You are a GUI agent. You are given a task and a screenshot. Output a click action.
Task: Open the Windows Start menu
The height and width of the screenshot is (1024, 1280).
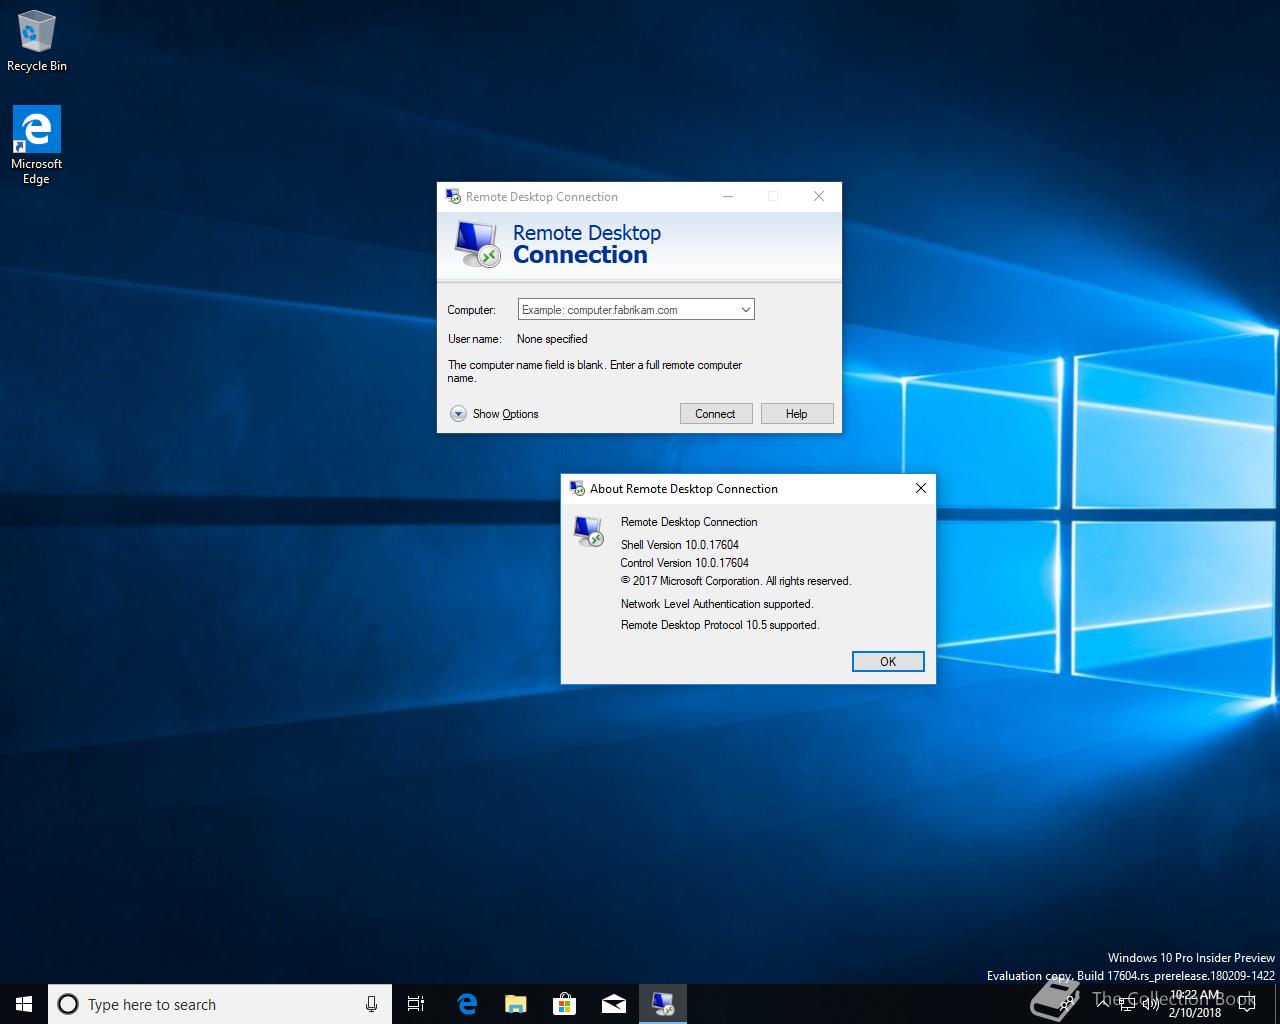pos(24,1004)
